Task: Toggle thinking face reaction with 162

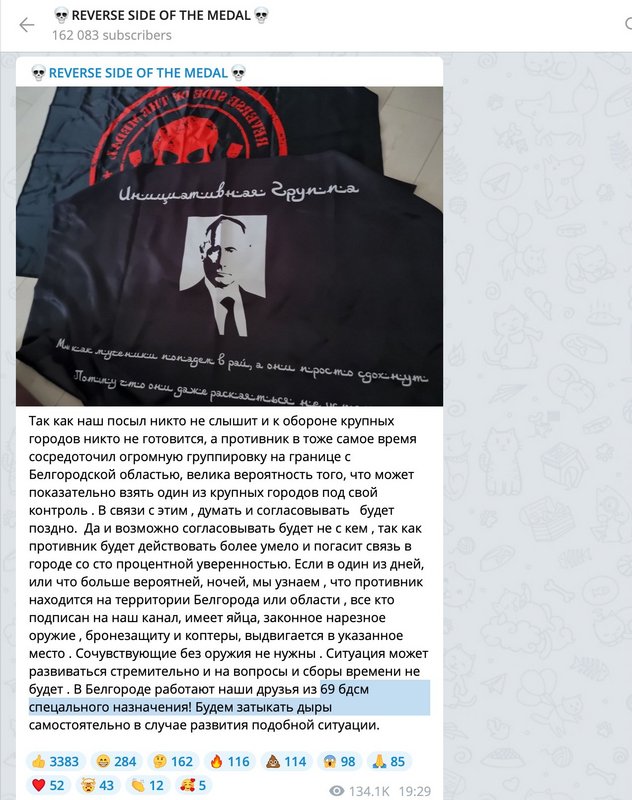Action: [x=173, y=762]
